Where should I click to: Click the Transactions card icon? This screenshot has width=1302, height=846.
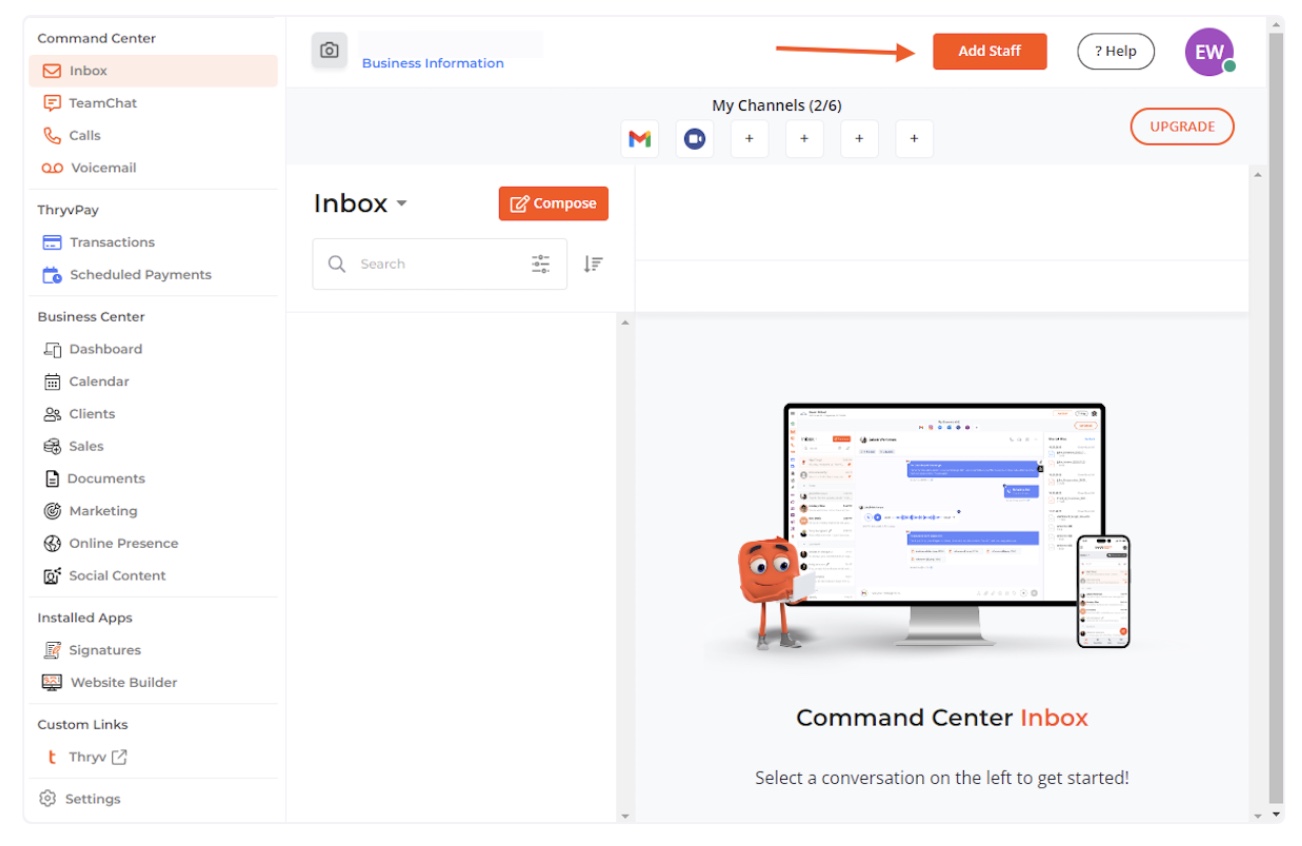tap(52, 242)
